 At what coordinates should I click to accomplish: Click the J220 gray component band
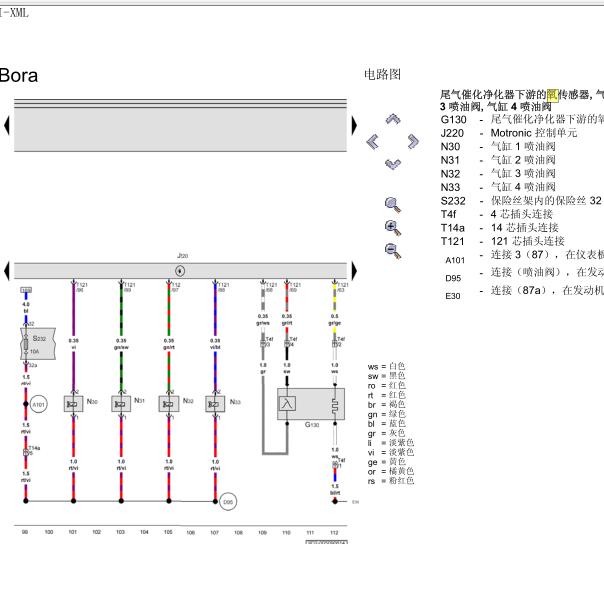point(180,271)
